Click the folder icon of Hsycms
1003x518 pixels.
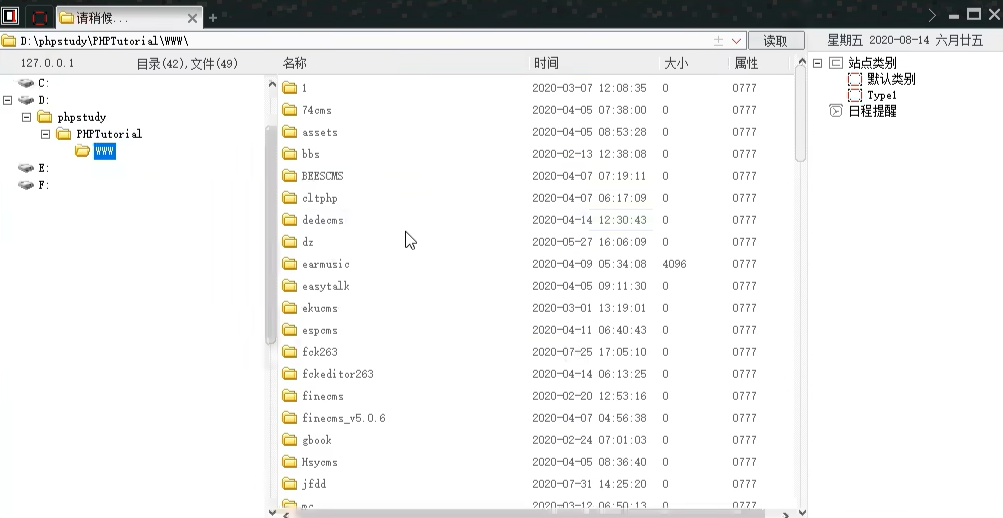pyautogui.click(x=290, y=462)
